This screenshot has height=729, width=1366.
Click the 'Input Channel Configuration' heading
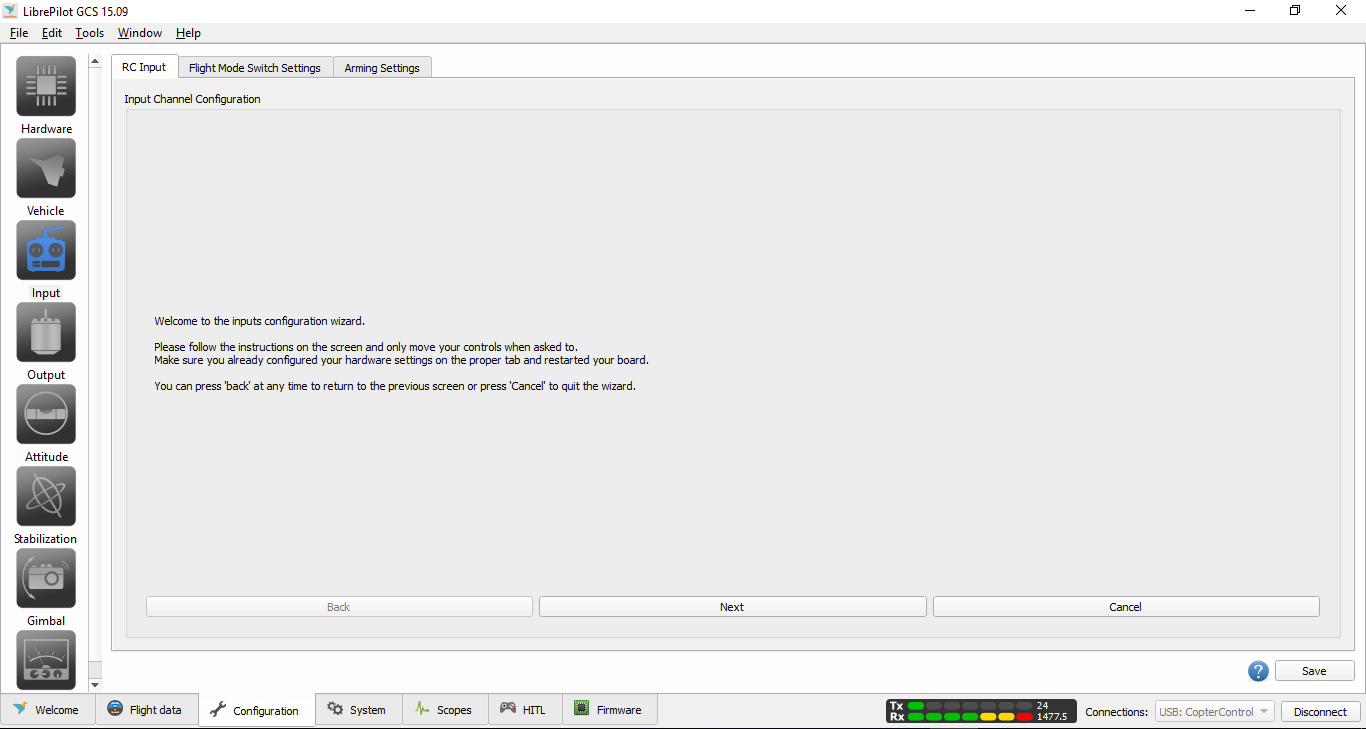192,99
